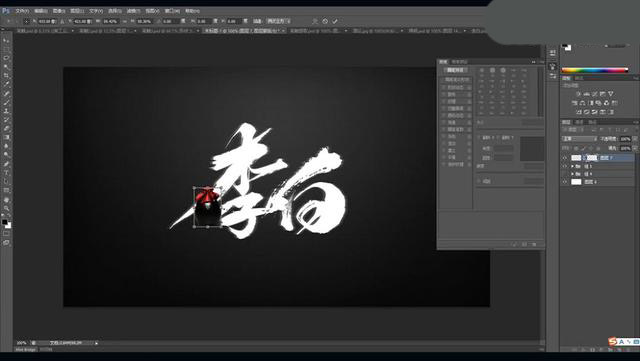Select the Move tool
The width and height of the screenshot is (640, 361).
tap(6, 40)
